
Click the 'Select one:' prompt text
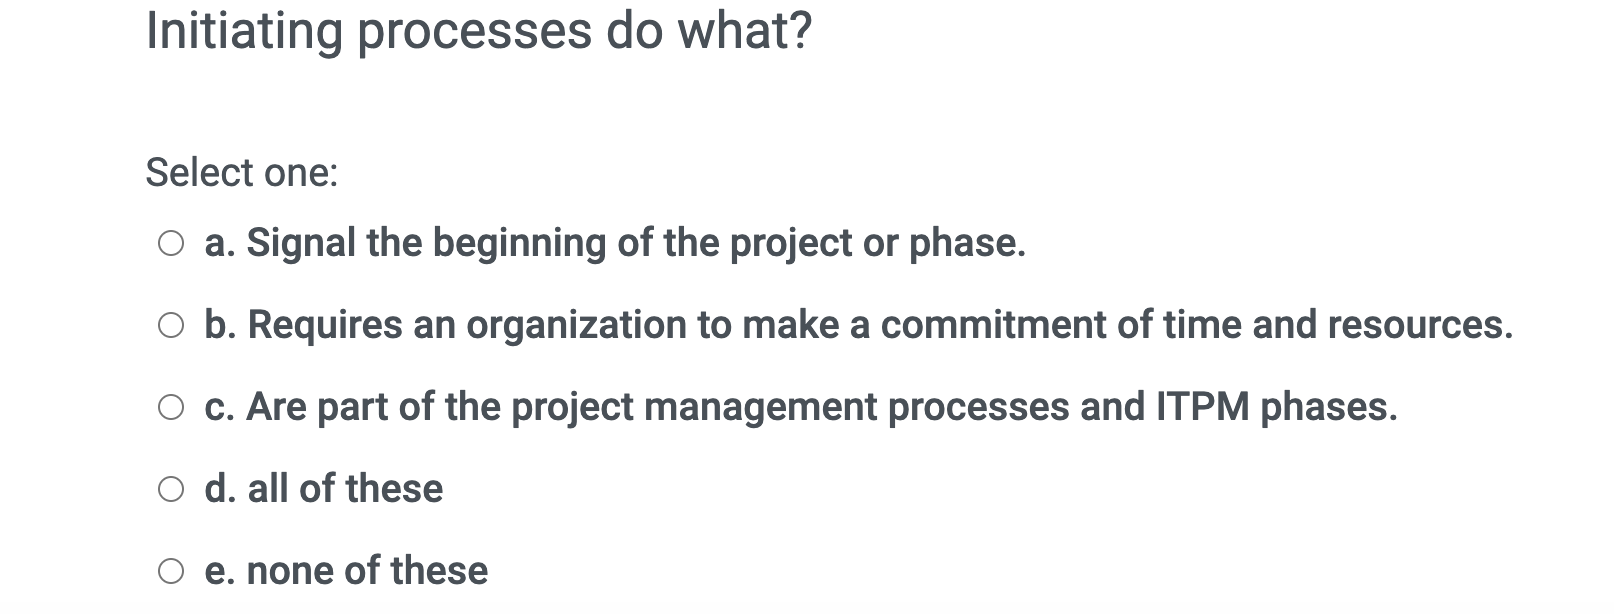241,172
